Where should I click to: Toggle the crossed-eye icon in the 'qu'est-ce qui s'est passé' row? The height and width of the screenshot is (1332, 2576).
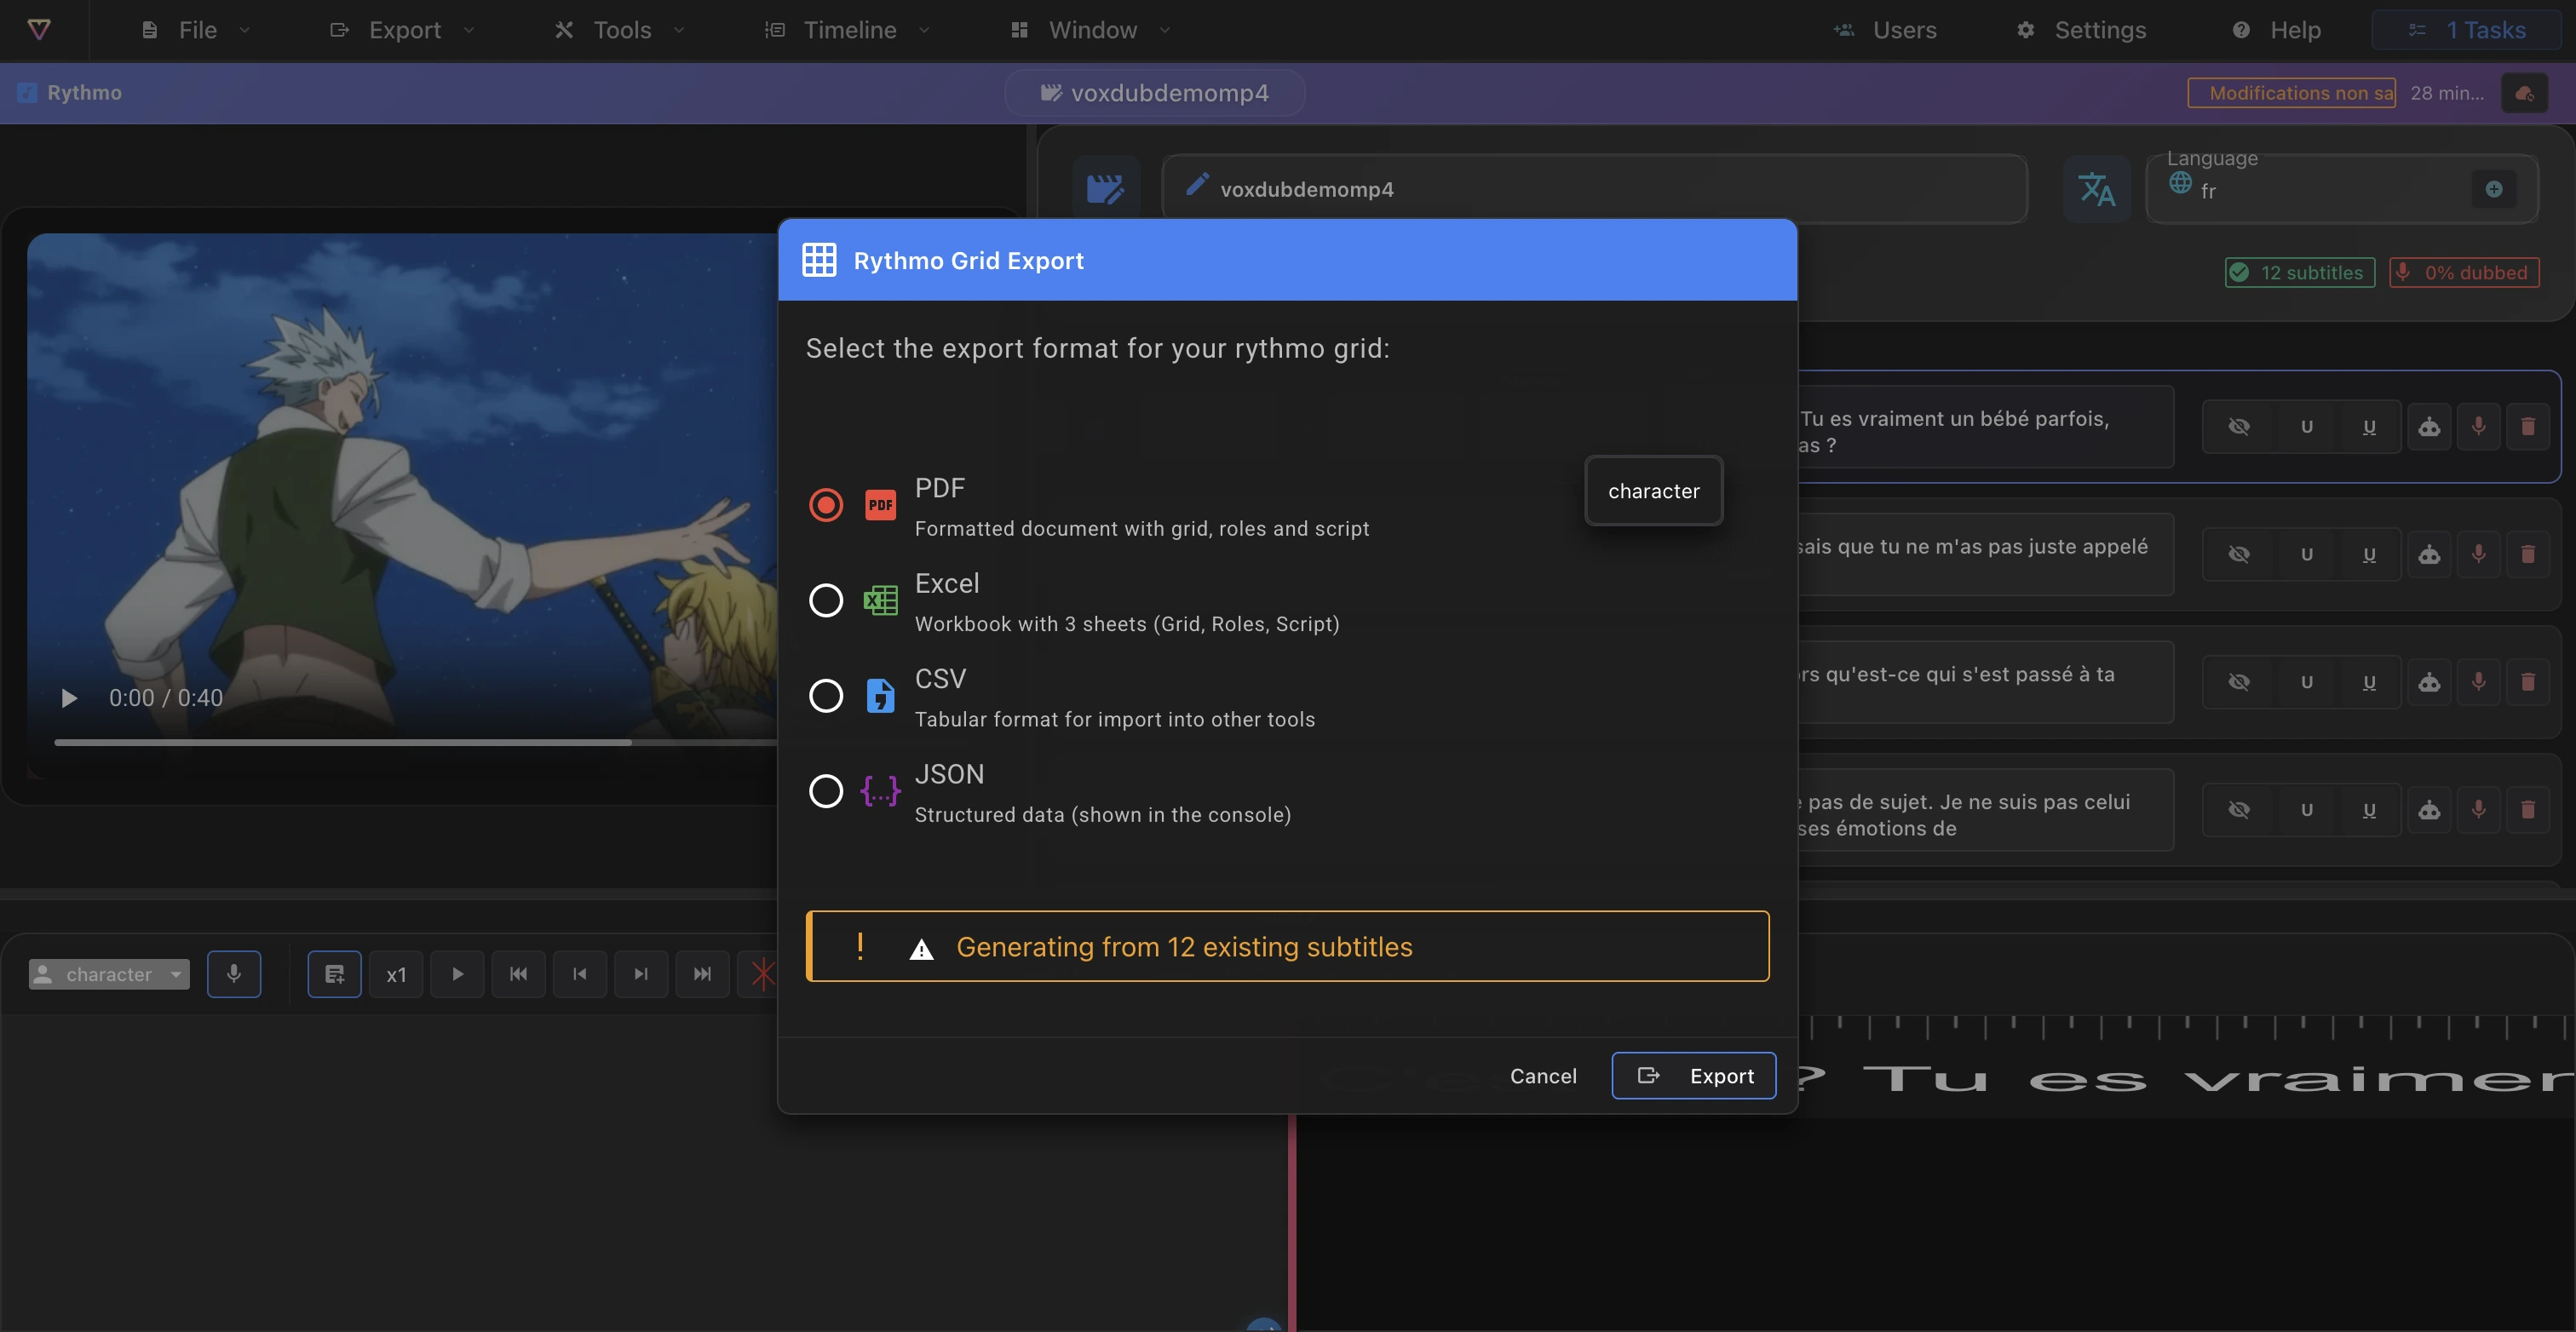click(2239, 682)
